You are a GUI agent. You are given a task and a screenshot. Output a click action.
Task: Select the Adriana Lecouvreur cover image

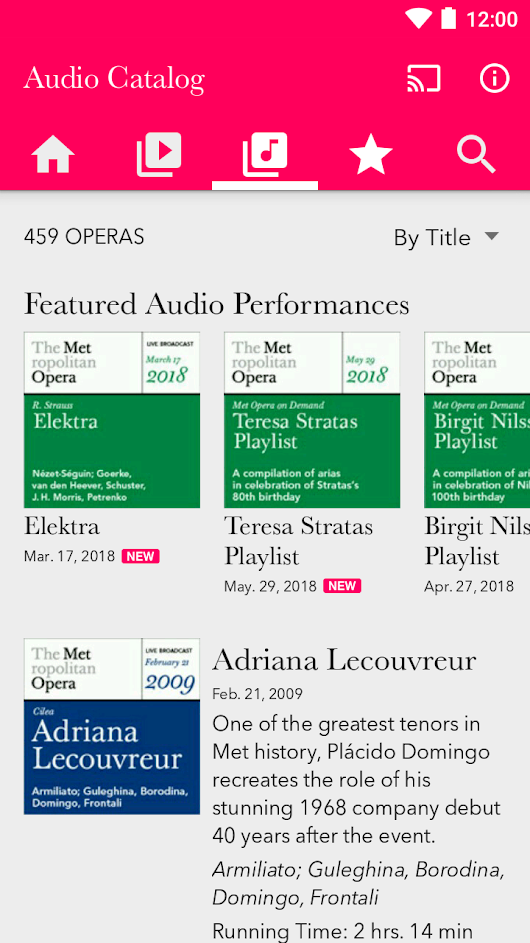pyautogui.click(x=112, y=726)
